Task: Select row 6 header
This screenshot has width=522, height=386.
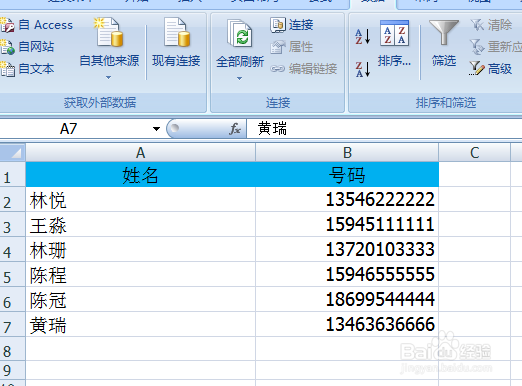Action: (12, 299)
